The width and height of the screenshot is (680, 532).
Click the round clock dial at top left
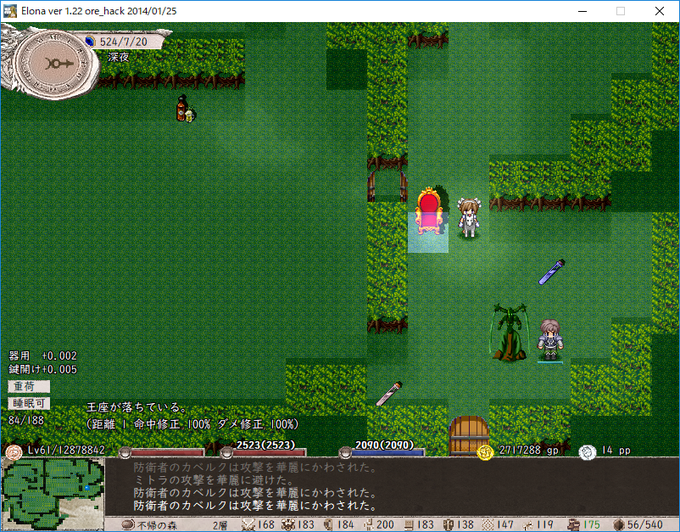coord(53,64)
